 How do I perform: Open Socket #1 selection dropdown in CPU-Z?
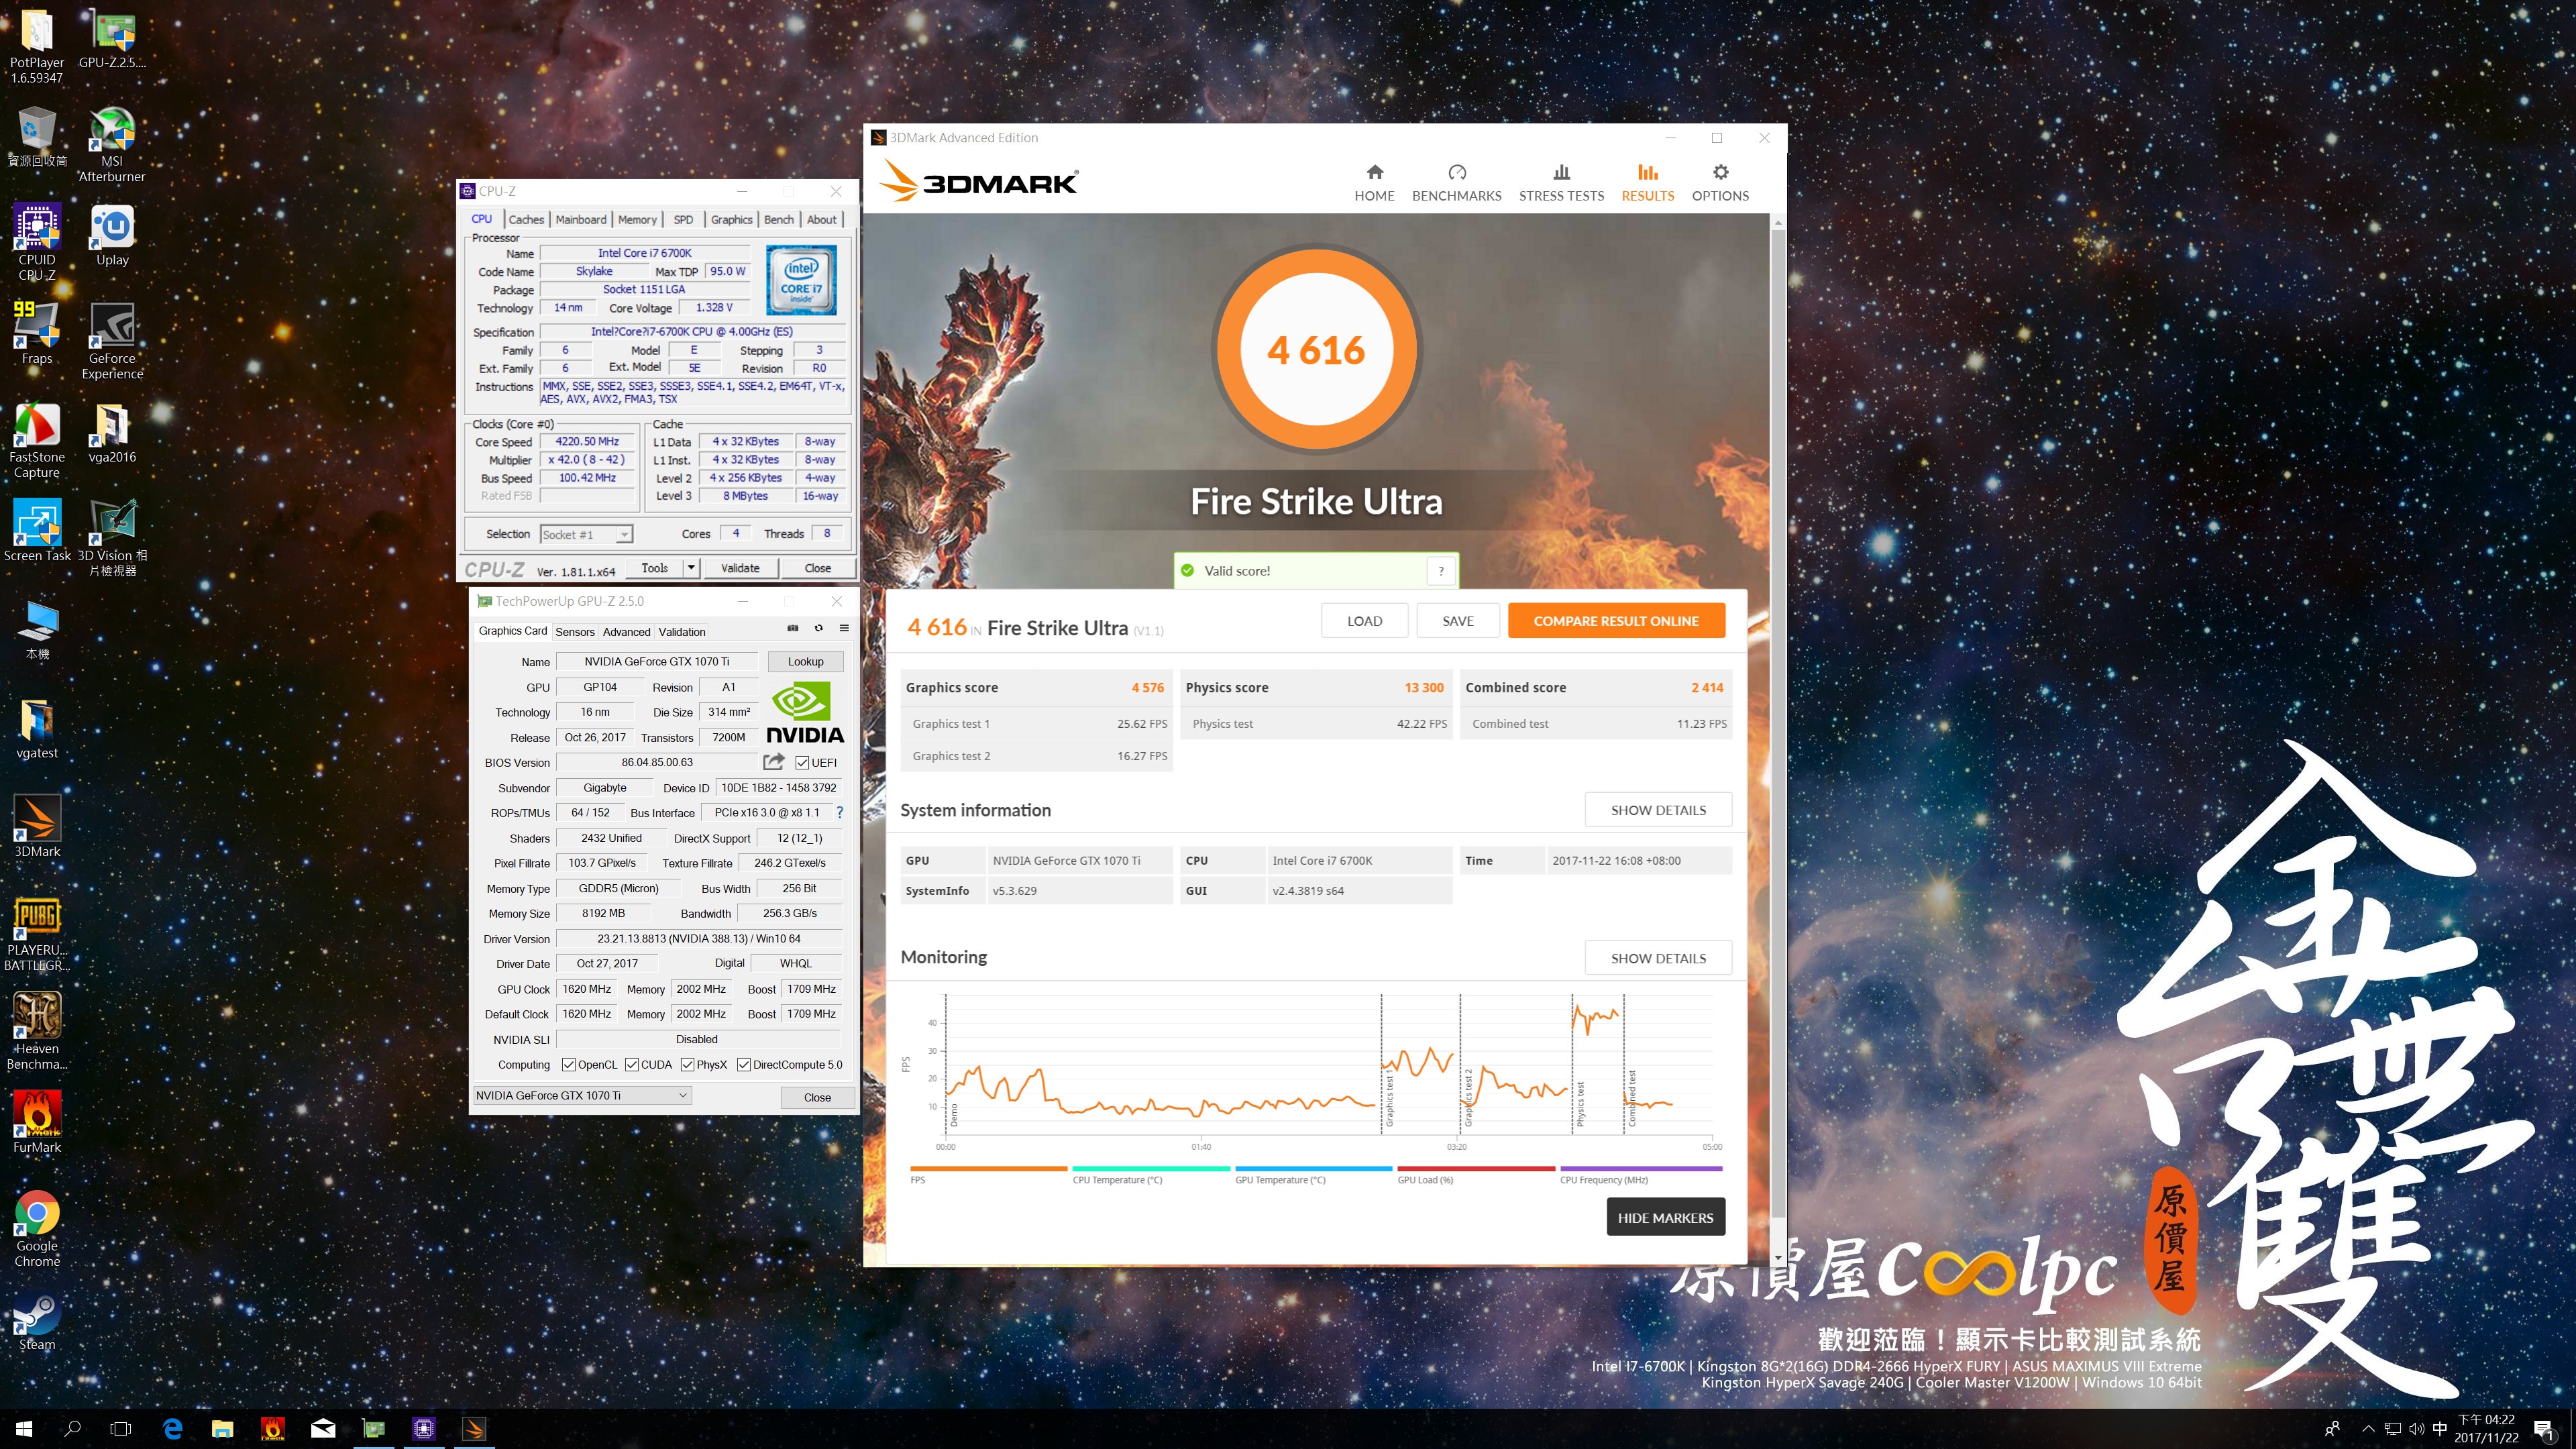point(587,534)
